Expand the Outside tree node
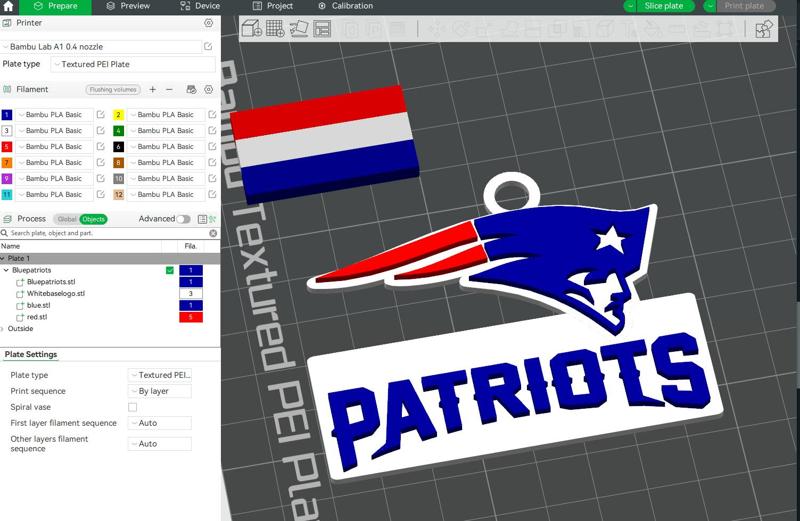The width and height of the screenshot is (800, 521). click(x=3, y=329)
